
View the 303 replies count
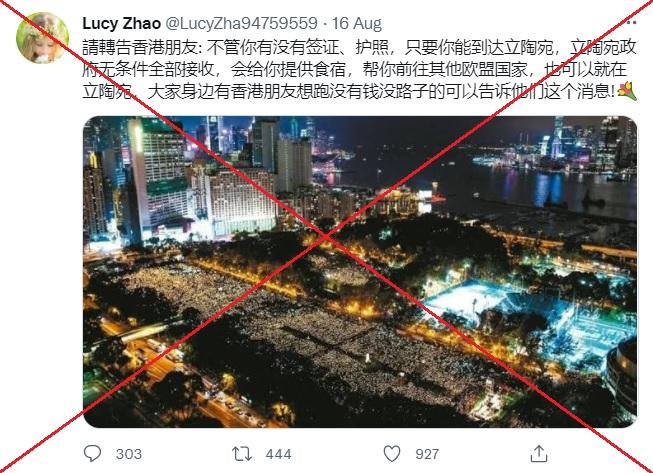click(129, 454)
